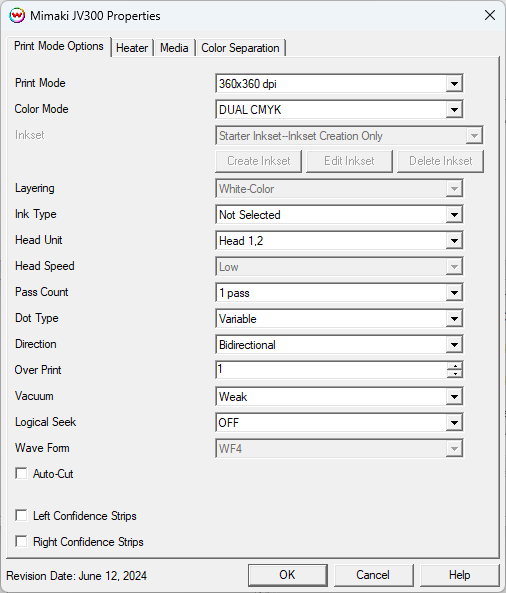The width and height of the screenshot is (506, 593).
Task: Enable the Auto-Cut checkbox
Action: [x=21, y=473]
